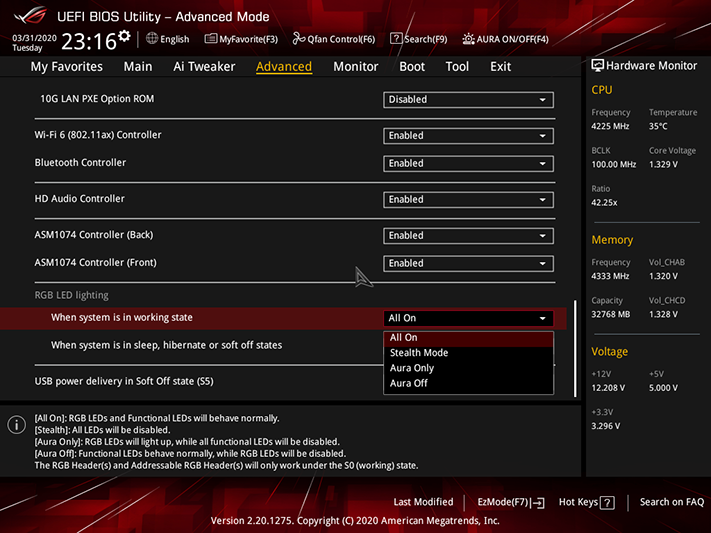This screenshot has height=533, width=711.
Task: Choose All On in the dropdown list
Action: pyautogui.click(x=468, y=338)
